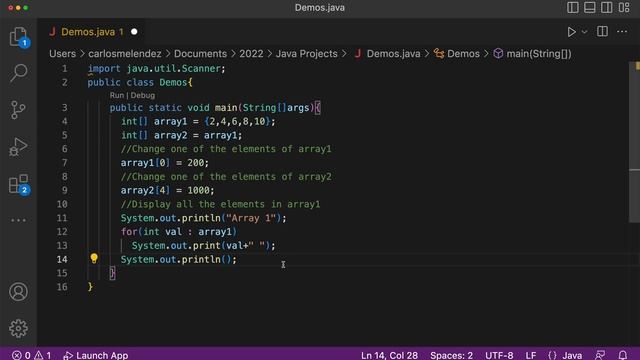
Task: Click comment '//Change one of the elements of array2'
Action: (x=226, y=176)
